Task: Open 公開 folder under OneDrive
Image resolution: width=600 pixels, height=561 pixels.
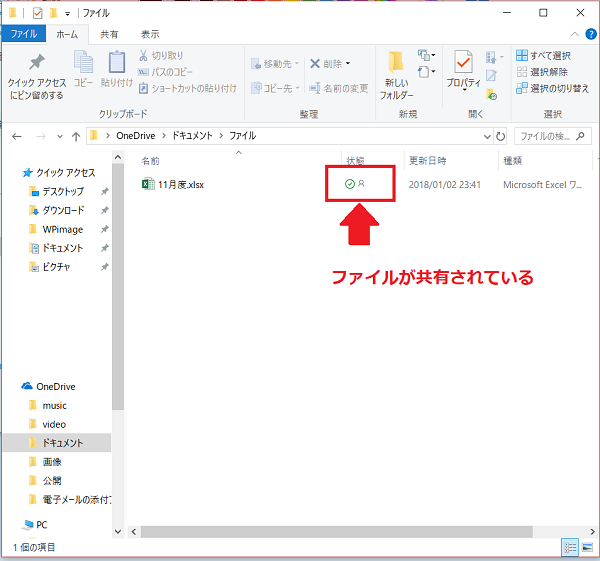Action: (x=46, y=480)
